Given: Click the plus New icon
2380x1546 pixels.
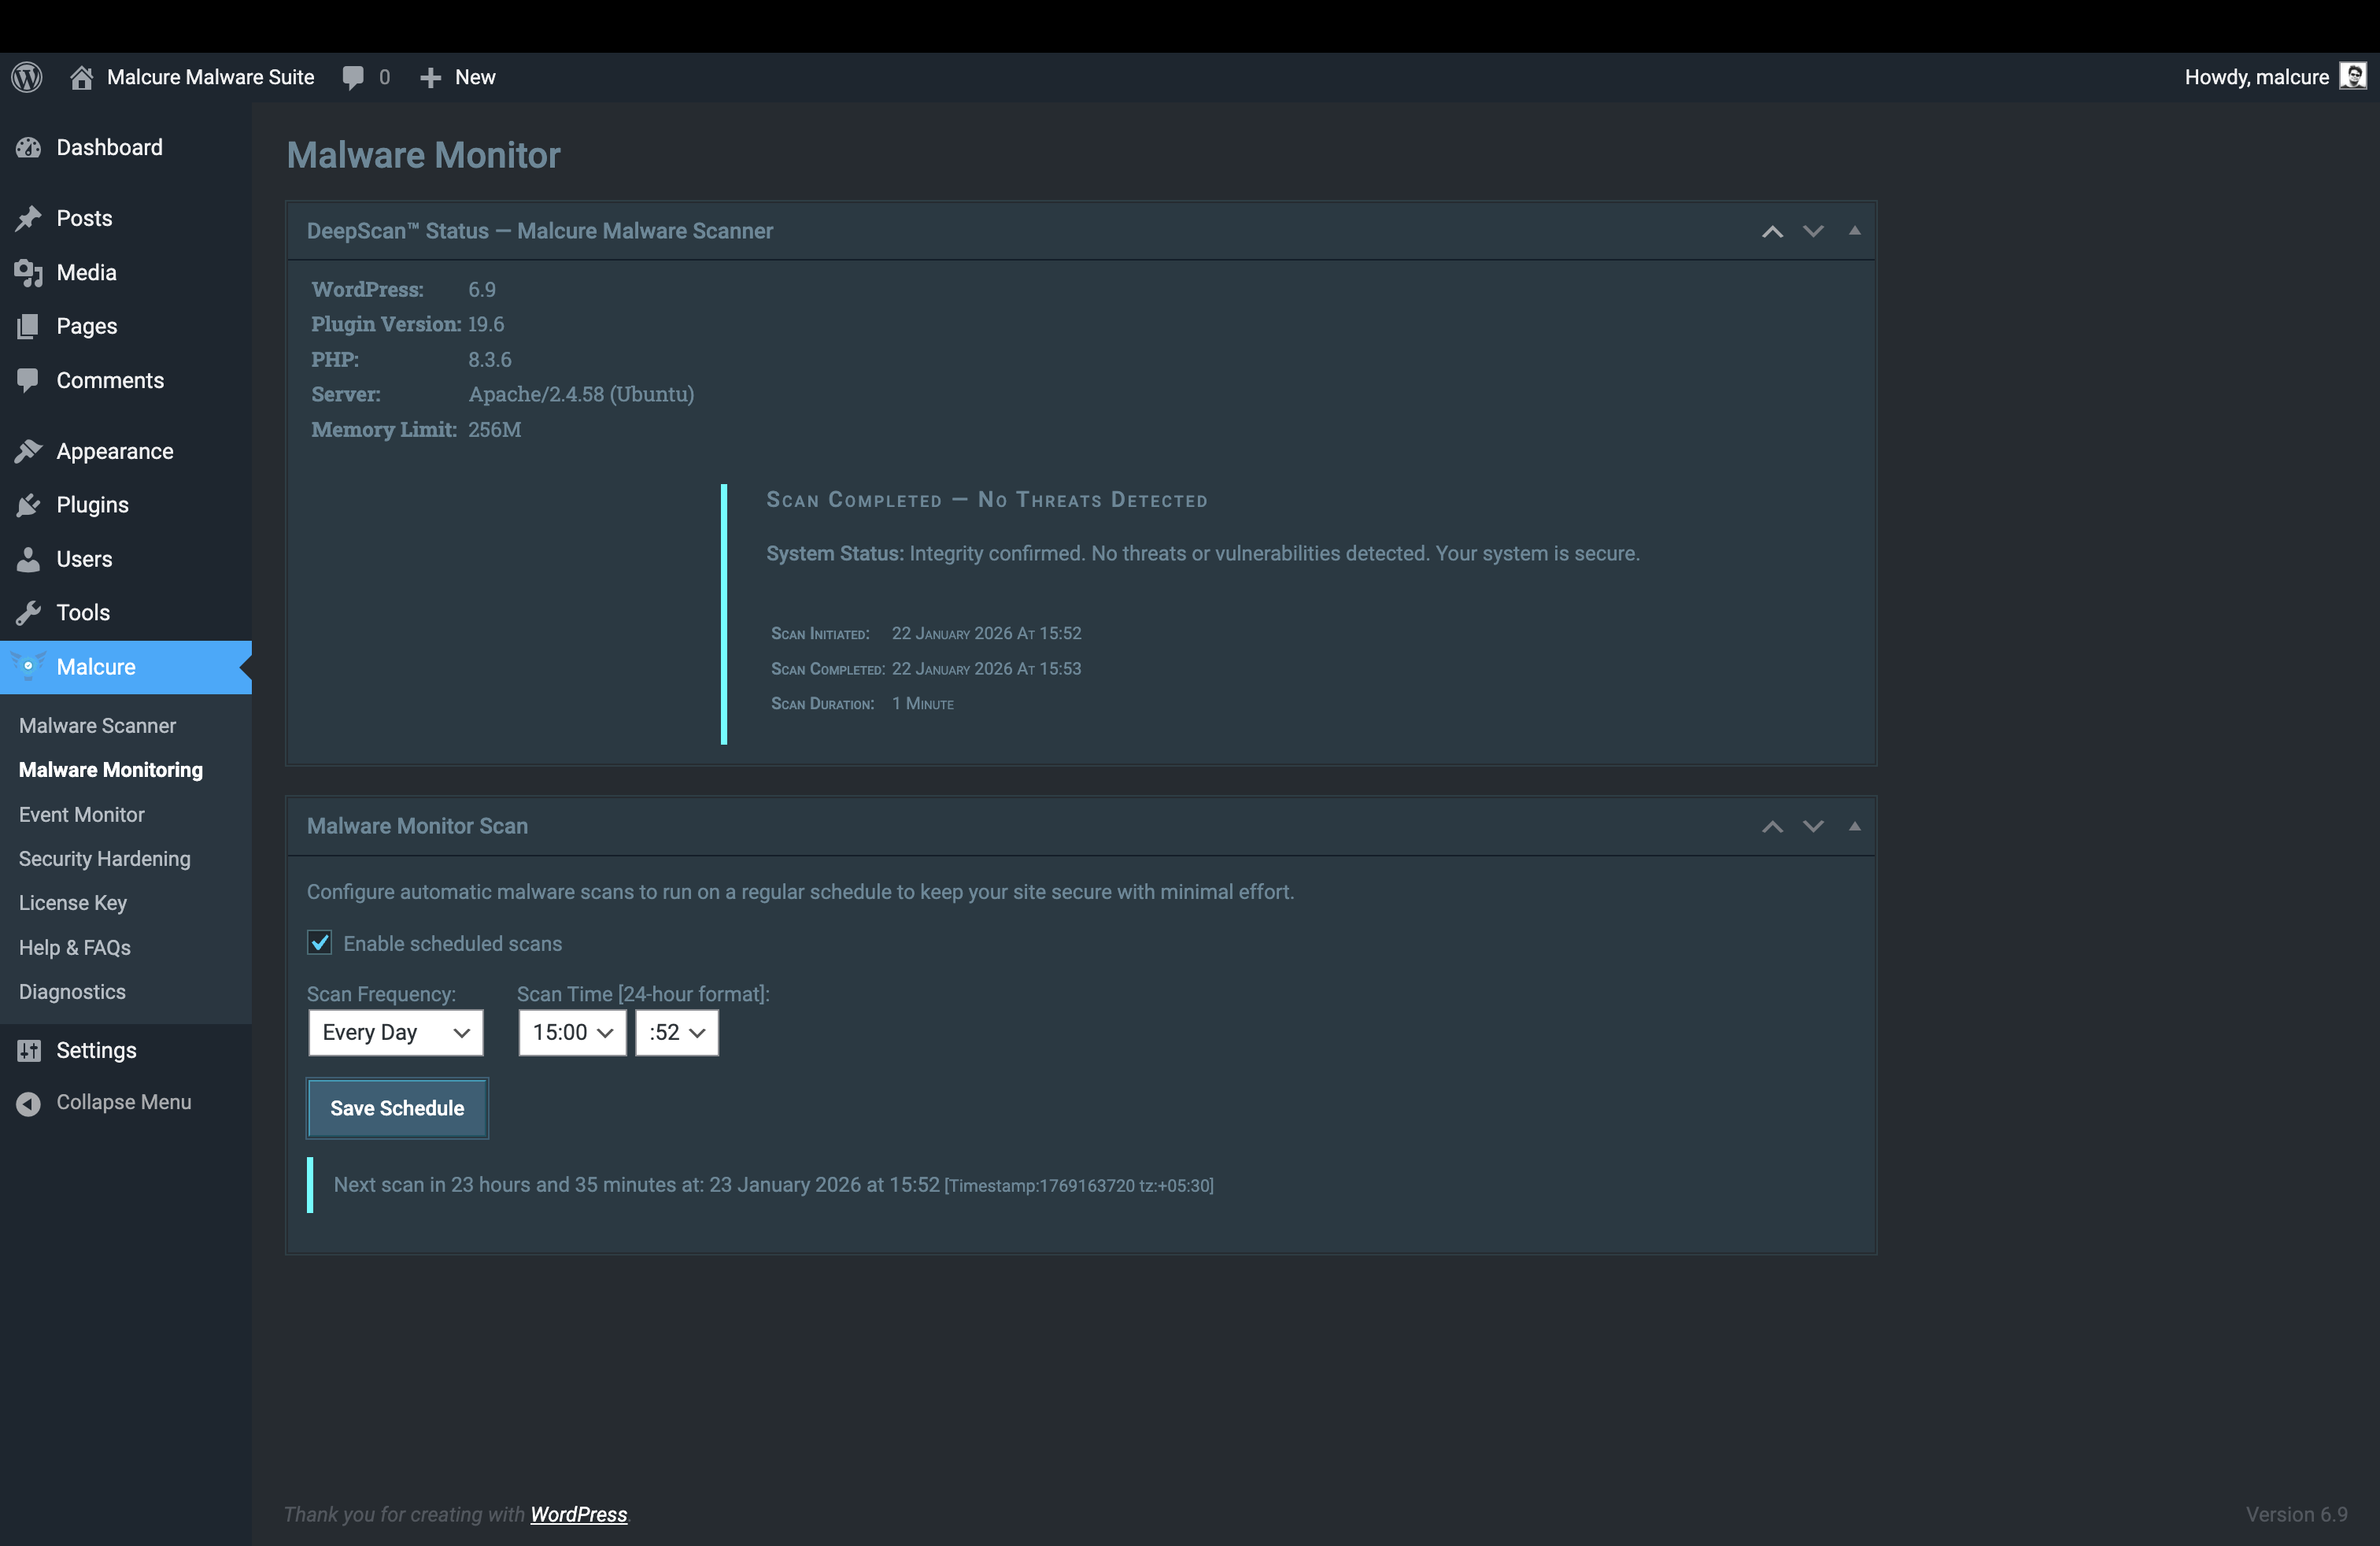Looking at the screenshot, I should coord(430,77).
